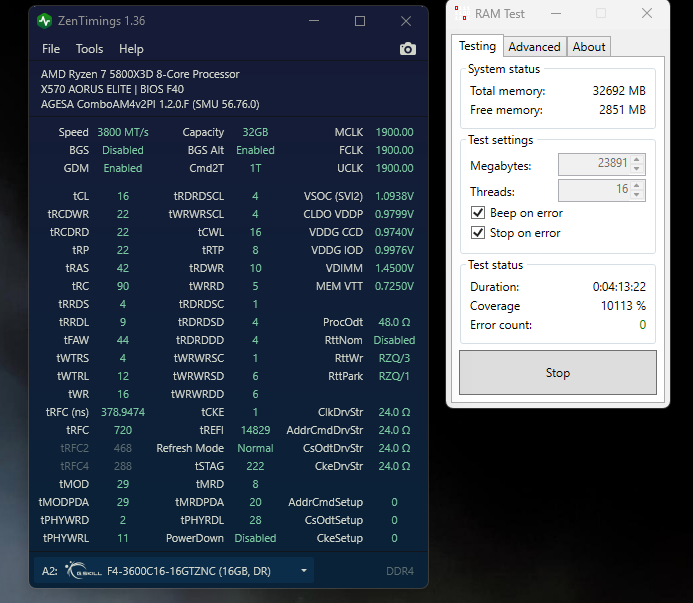Click the AGESA ComboAM4v2PI version text
This screenshot has height=603, width=693.
click(150, 104)
